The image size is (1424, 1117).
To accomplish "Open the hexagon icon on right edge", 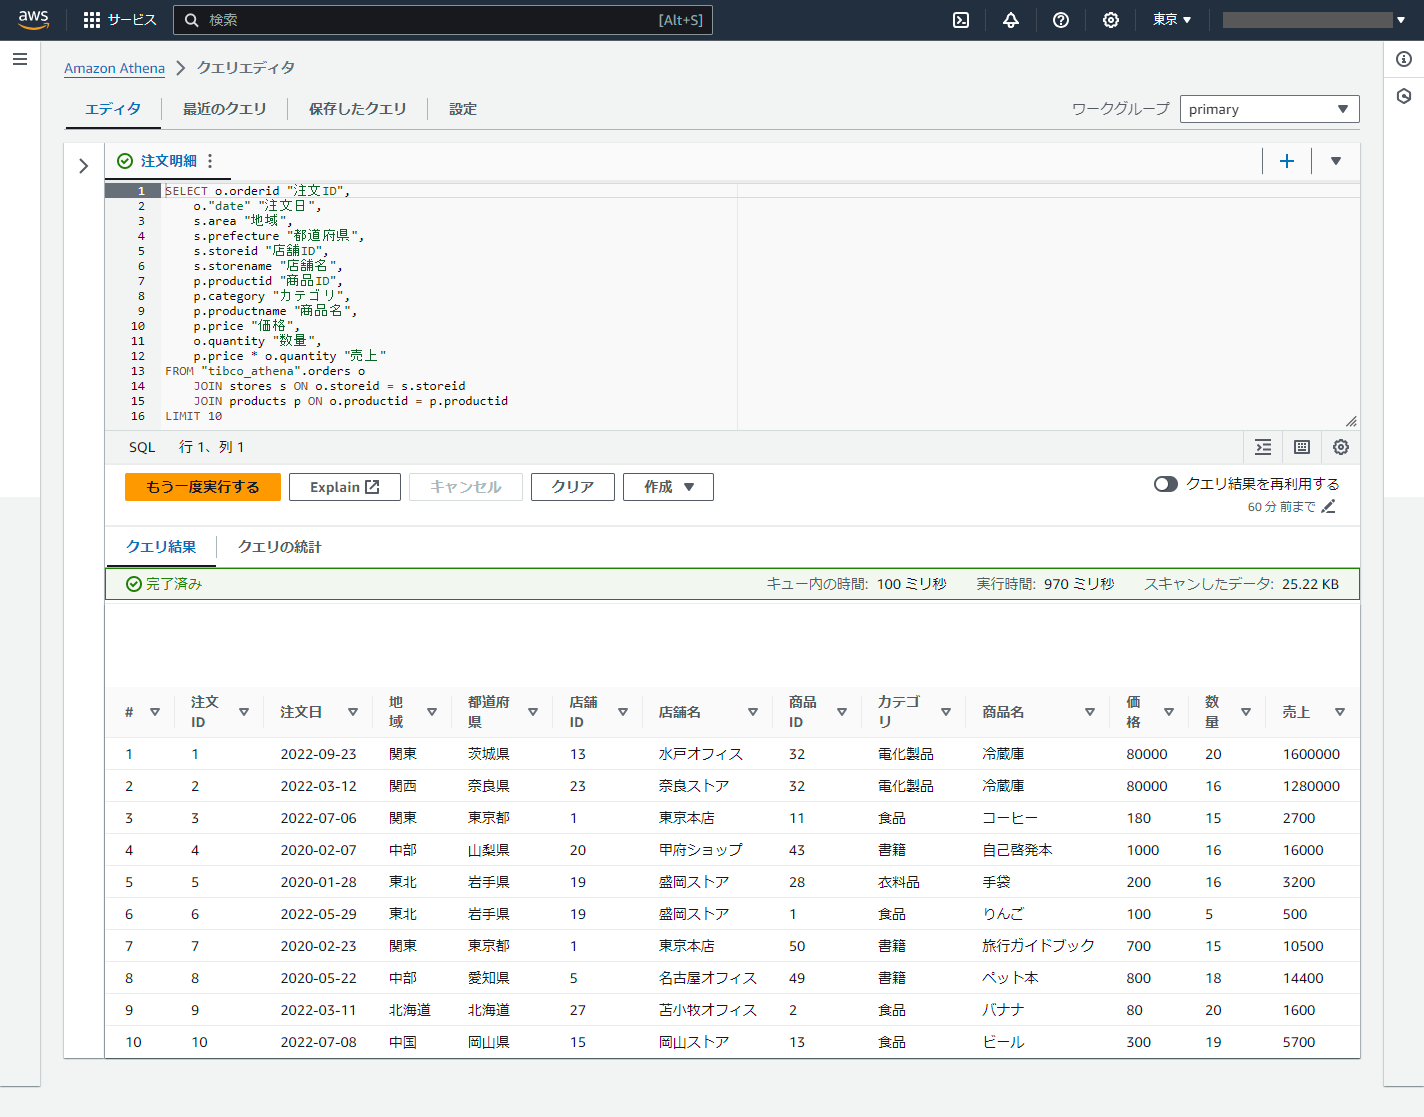I will [1404, 96].
